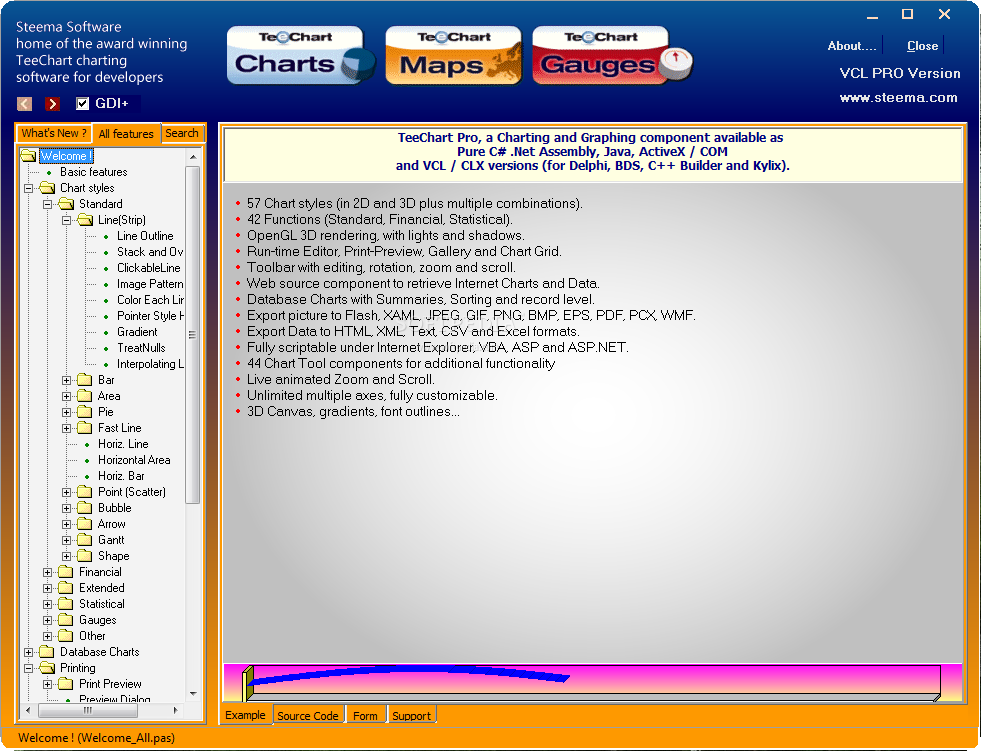Click the Shape folder icon
The width and height of the screenshot is (981, 751).
85,556
